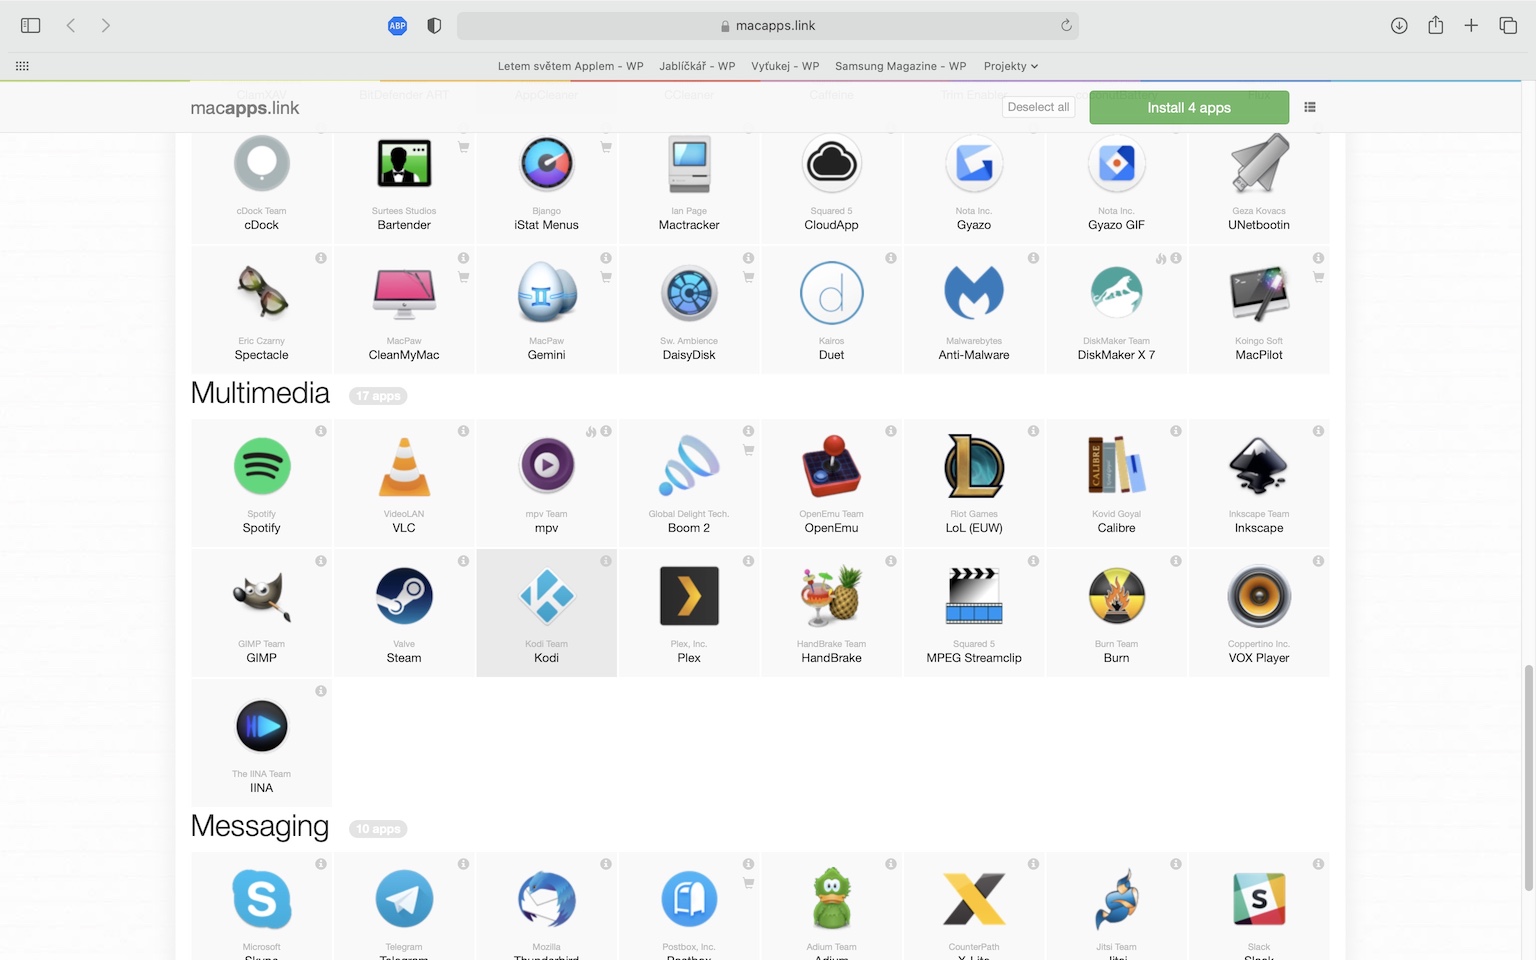Viewport: 1536px width, 960px height.
Task: Select the VOX Player speaker icon
Action: (1259, 596)
